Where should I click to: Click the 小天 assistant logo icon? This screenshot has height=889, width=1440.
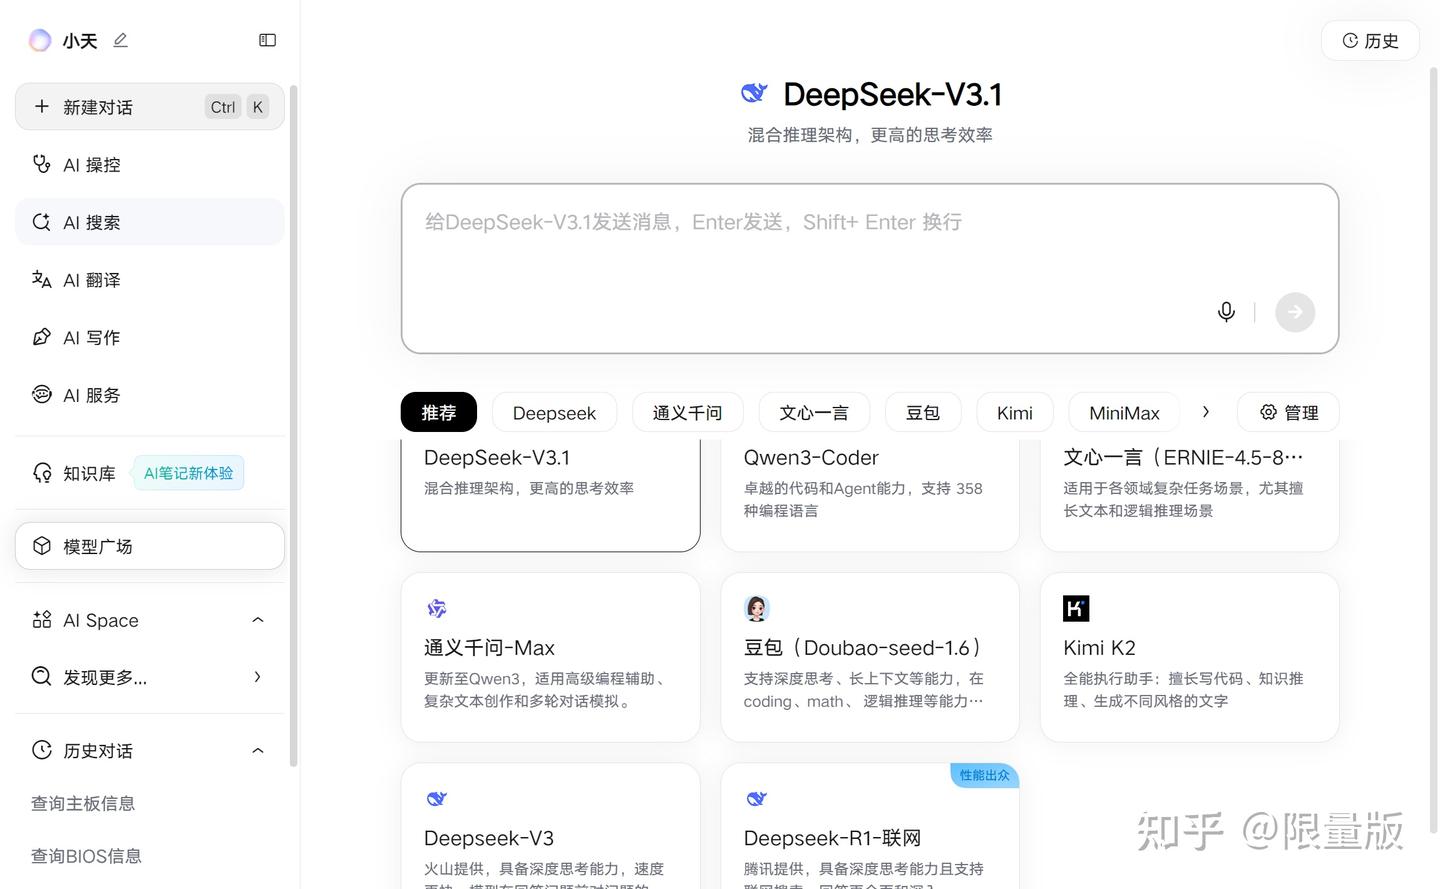click(40, 40)
